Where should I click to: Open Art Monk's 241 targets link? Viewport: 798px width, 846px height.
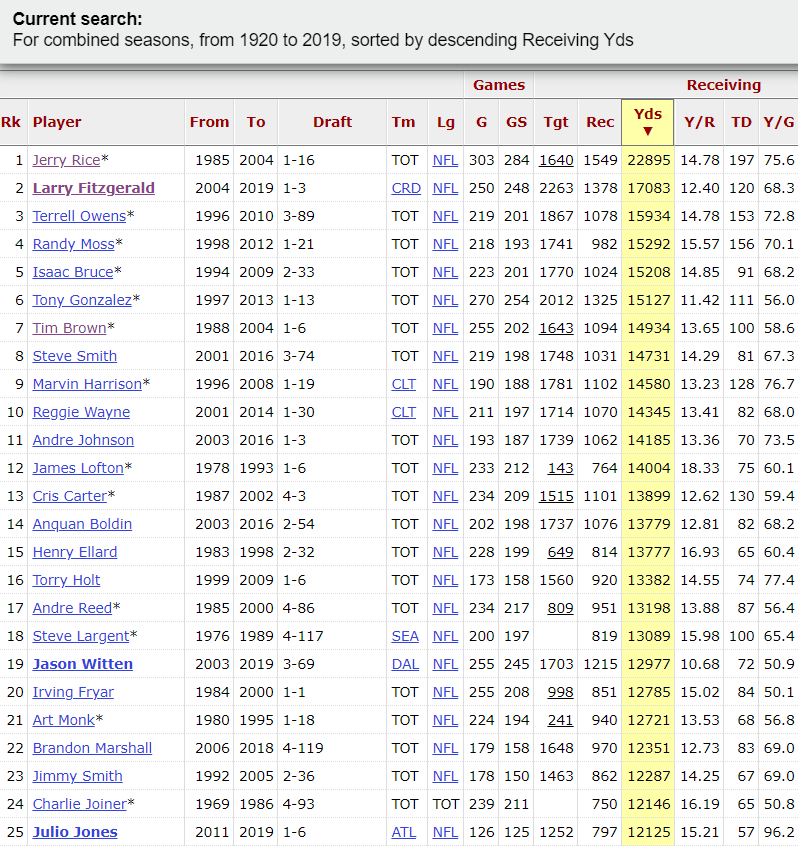(561, 721)
